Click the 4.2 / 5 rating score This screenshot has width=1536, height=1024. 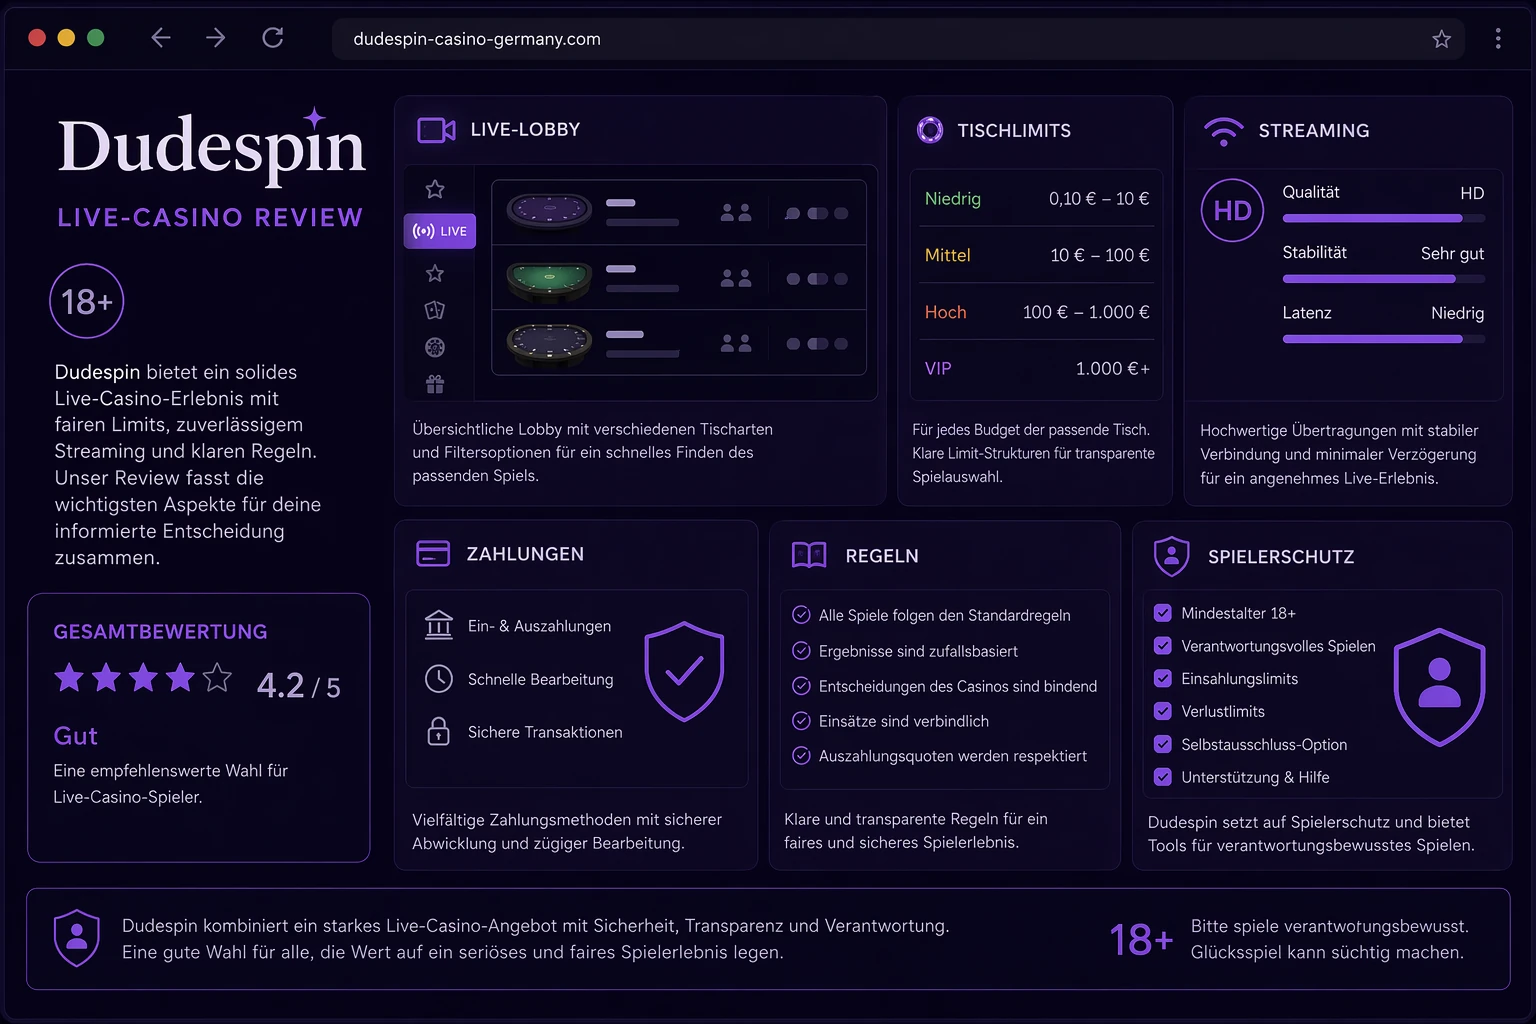point(298,685)
